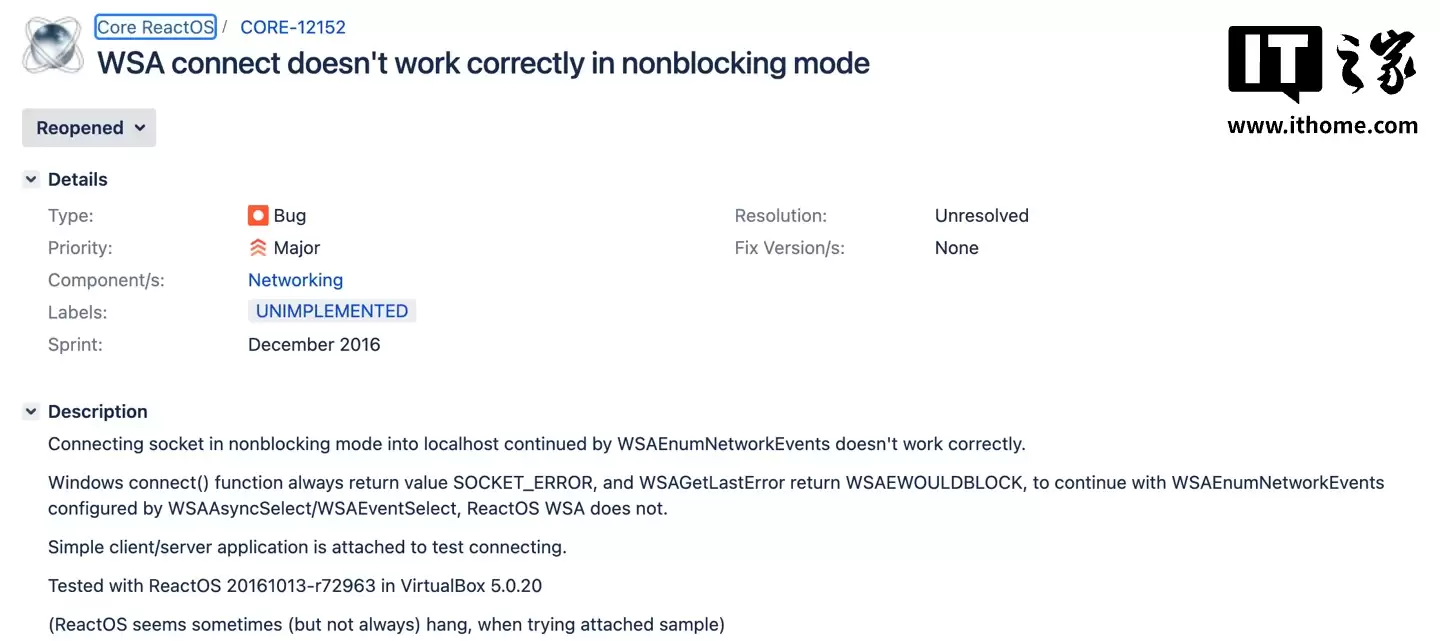Click the double-arrow Major severity symbol
The height and width of the screenshot is (641, 1440).
pos(258,247)
